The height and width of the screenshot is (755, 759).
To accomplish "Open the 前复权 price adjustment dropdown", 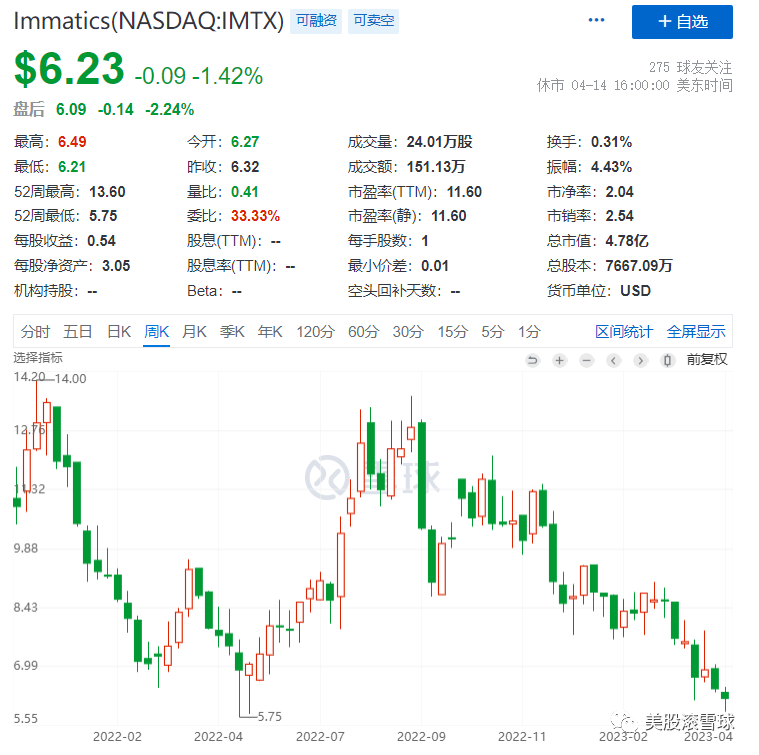I will (x=706, y=360).
